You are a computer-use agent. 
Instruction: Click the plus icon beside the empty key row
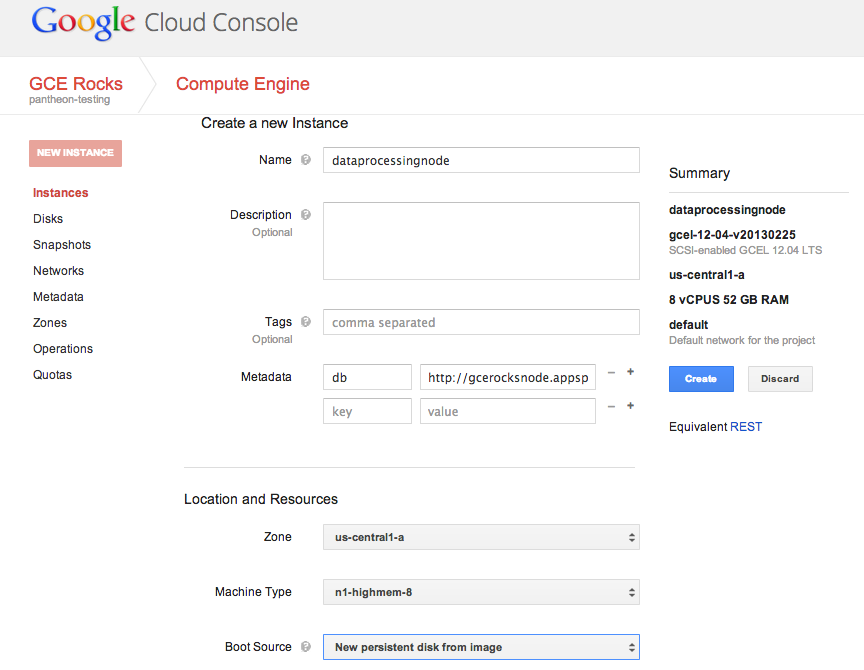point(630,405)
